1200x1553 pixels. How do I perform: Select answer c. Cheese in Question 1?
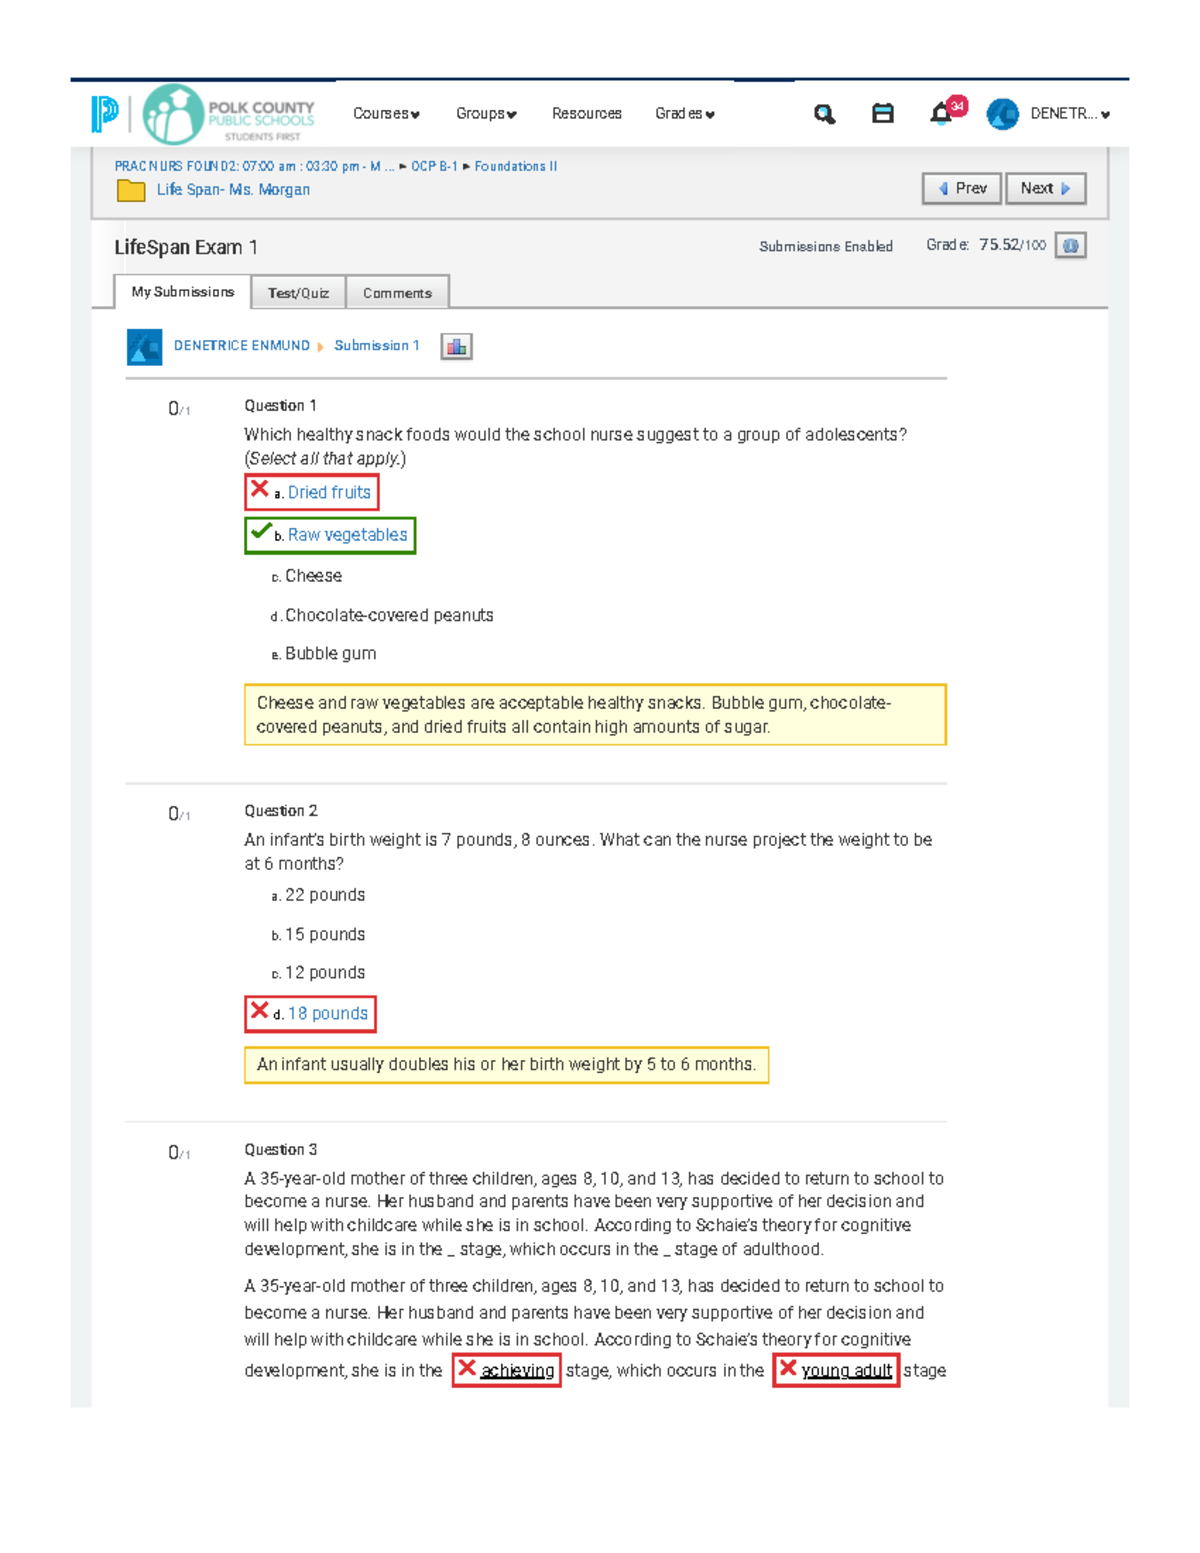312,576
